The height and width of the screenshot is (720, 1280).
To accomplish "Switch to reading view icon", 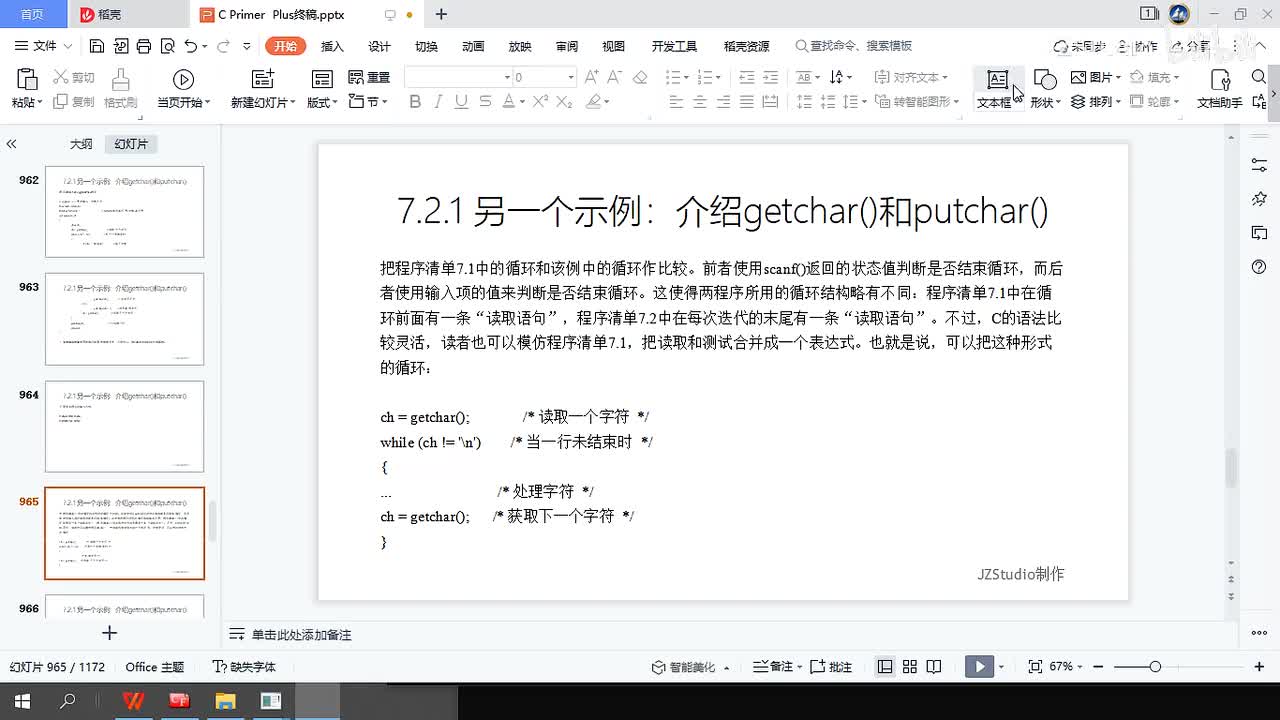I will [x=933, y=666].
